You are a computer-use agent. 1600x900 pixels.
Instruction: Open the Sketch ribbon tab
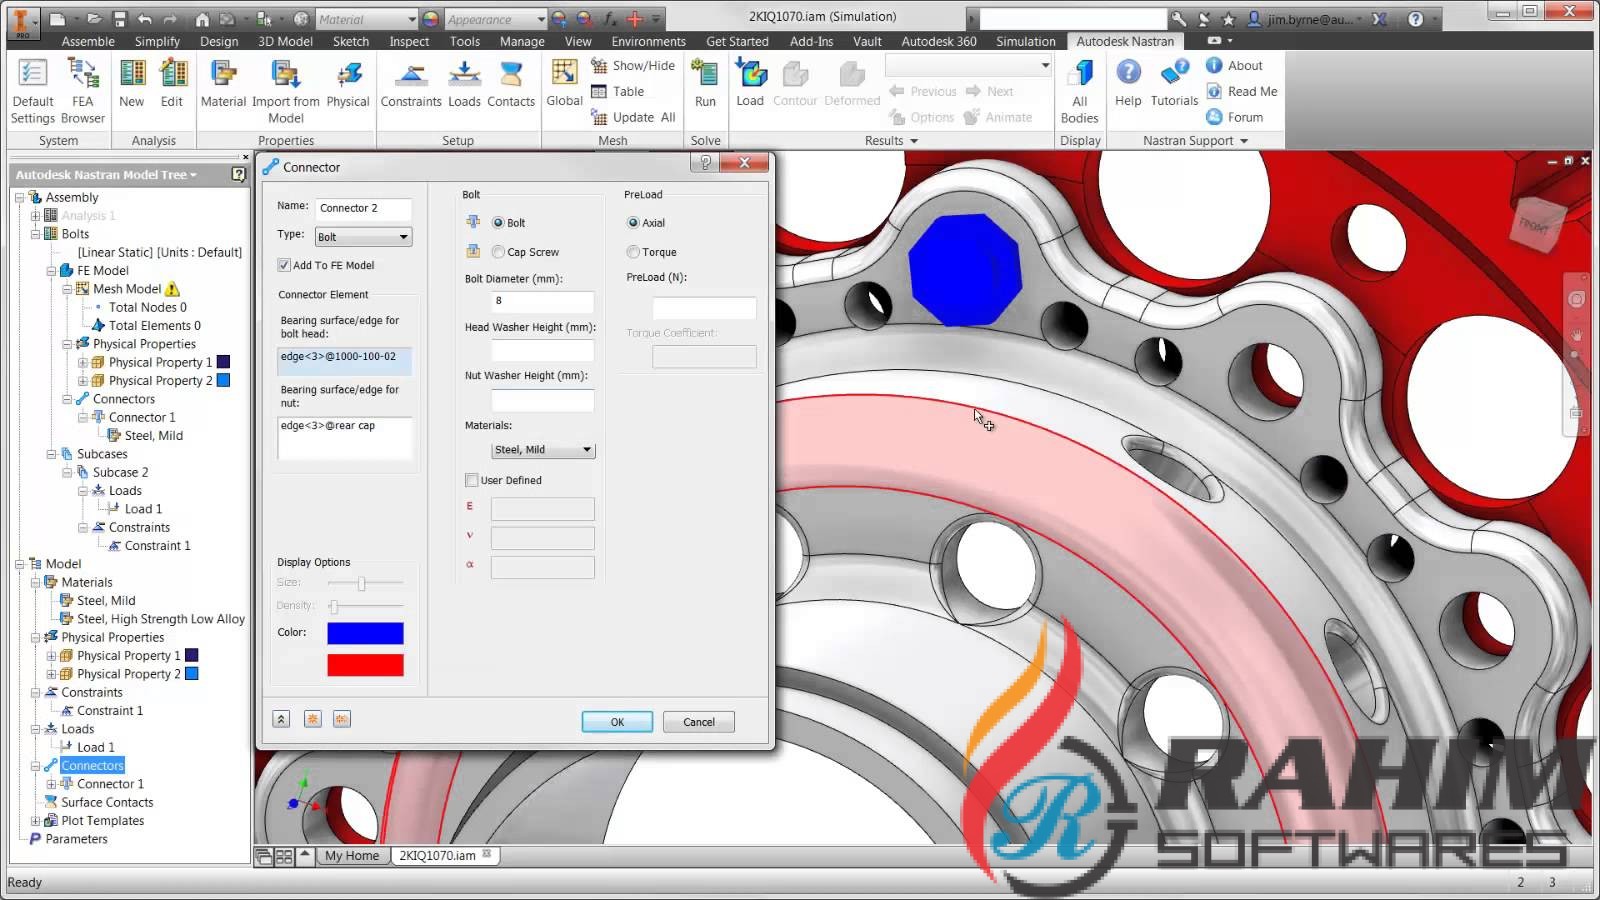coord(351,41)
